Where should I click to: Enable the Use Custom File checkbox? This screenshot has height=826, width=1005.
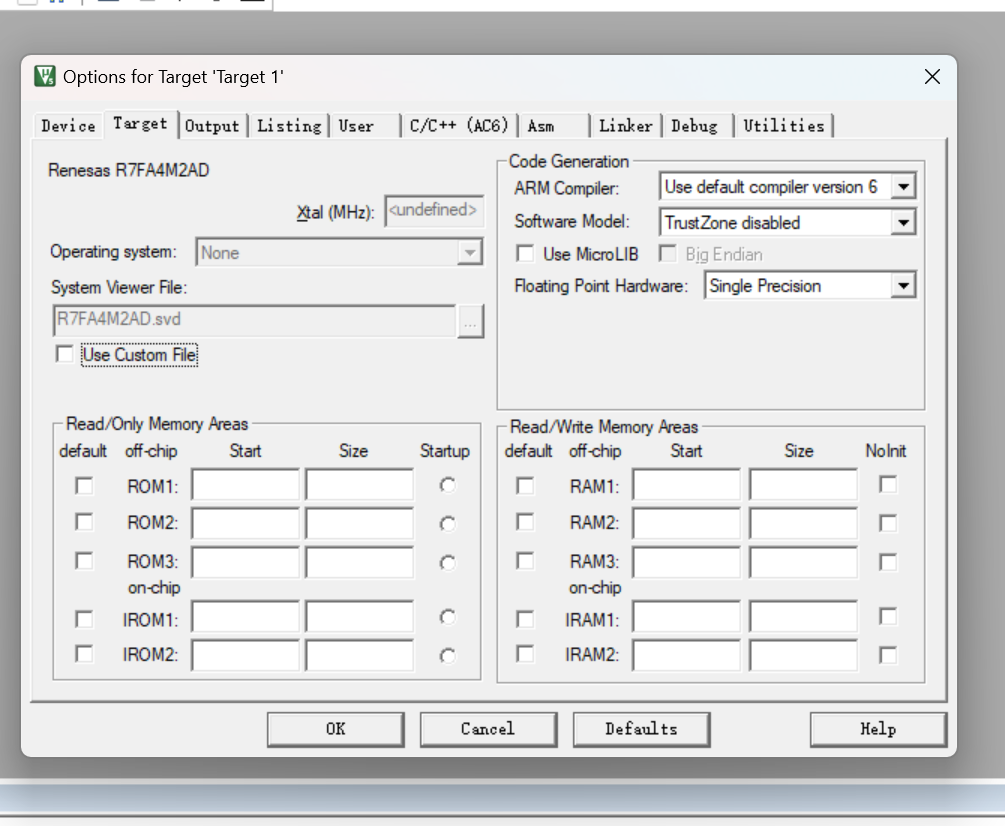coord(65,354)
